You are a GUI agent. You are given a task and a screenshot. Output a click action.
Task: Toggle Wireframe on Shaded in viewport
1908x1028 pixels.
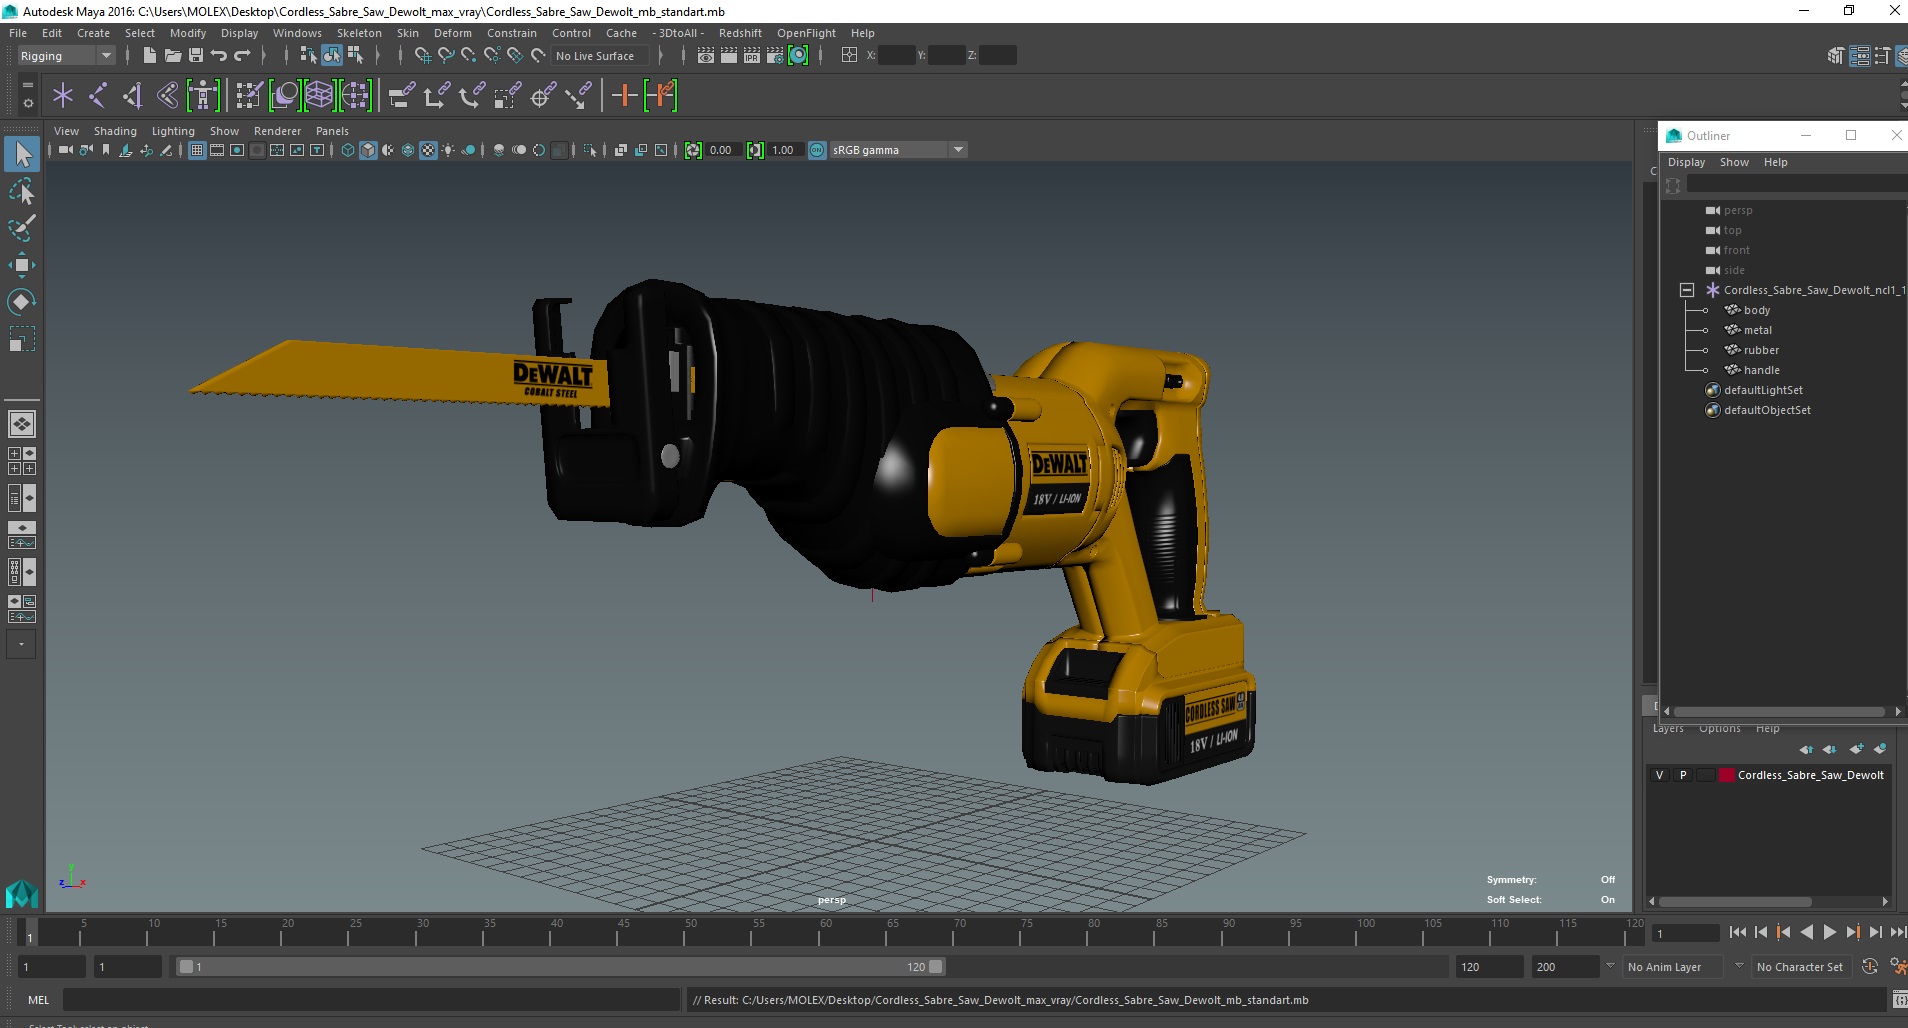[x=408, y=150]
